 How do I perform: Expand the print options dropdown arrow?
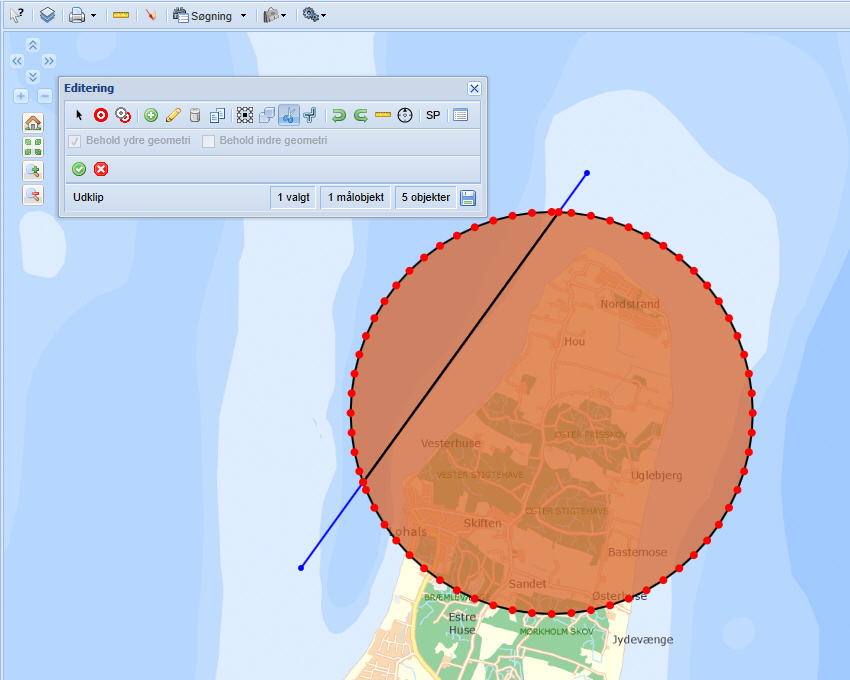pos(93,16)
